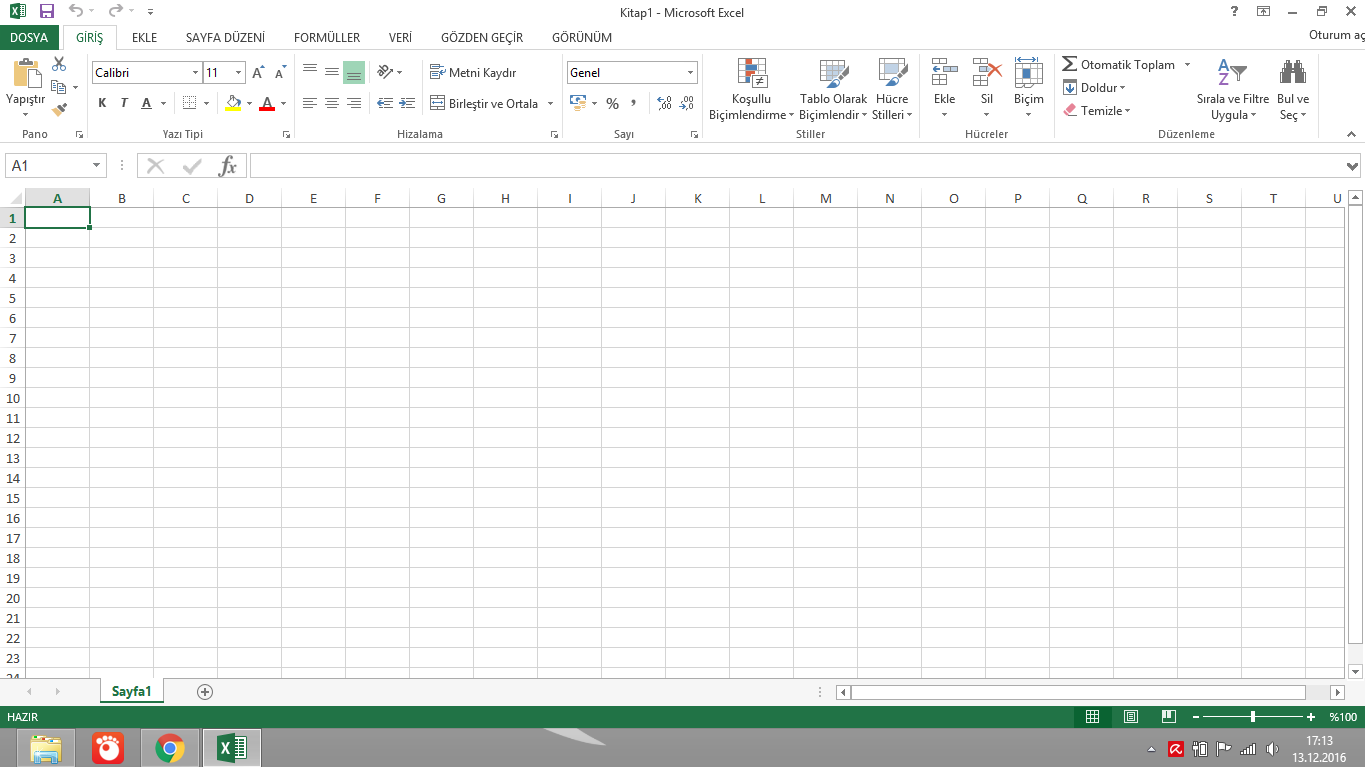Increase decimal places
This screenshot has height=767, width=1365.
664,103
